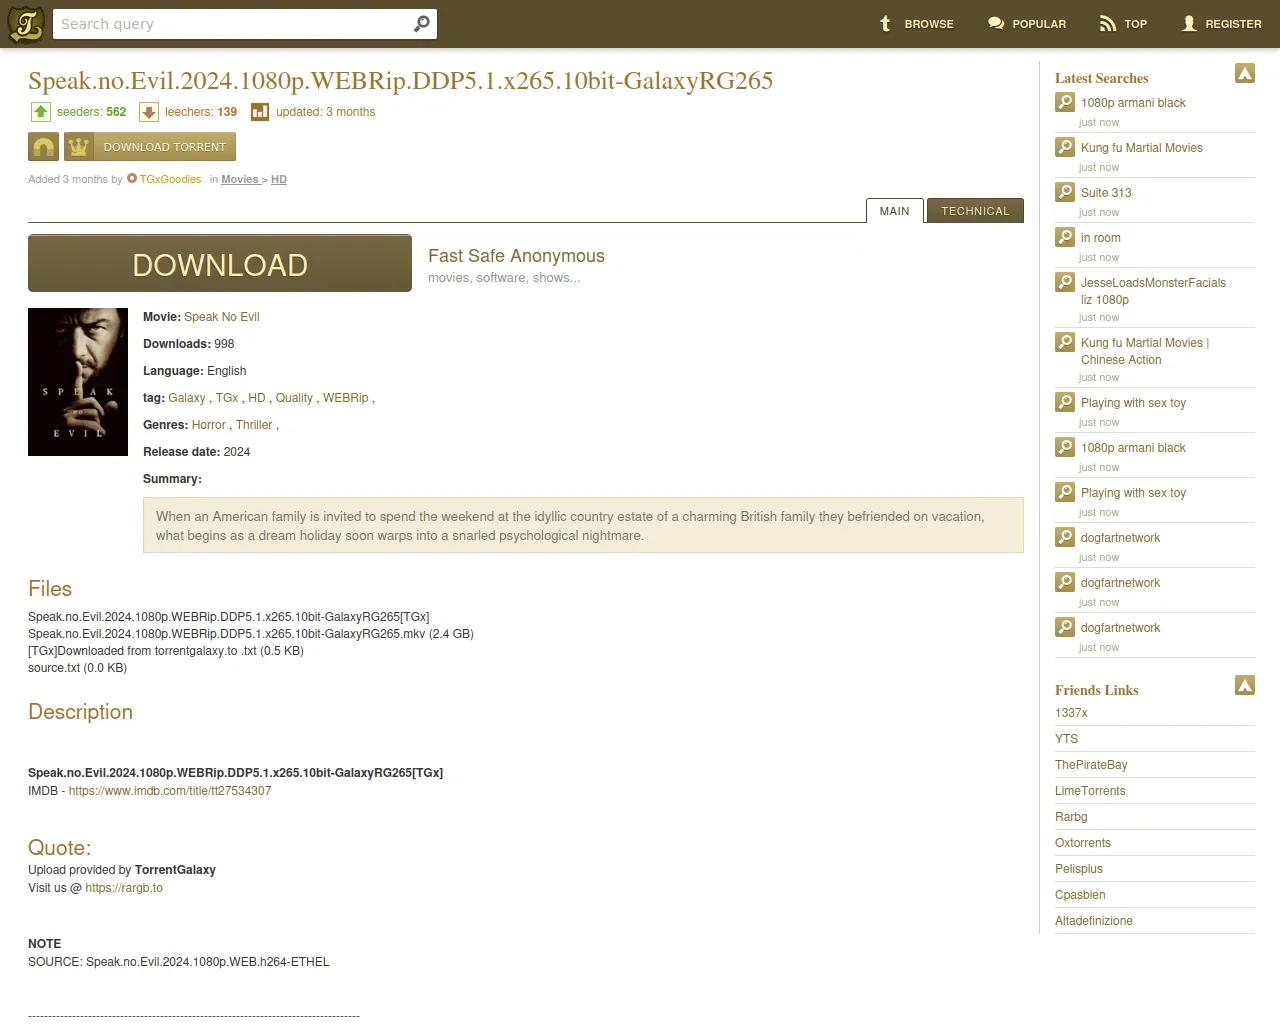The width and height of the screenshot is (1280, 1024).
Task: Open the YTS friend link
Action: pyautogui.click(x=1067, y=739)
